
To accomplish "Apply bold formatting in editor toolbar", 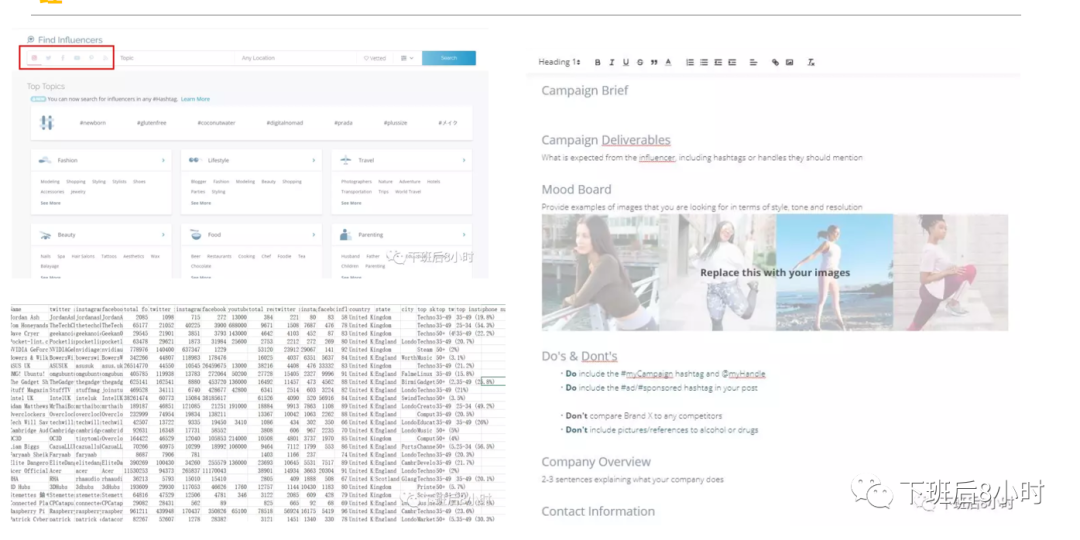I will click(598, 62).
